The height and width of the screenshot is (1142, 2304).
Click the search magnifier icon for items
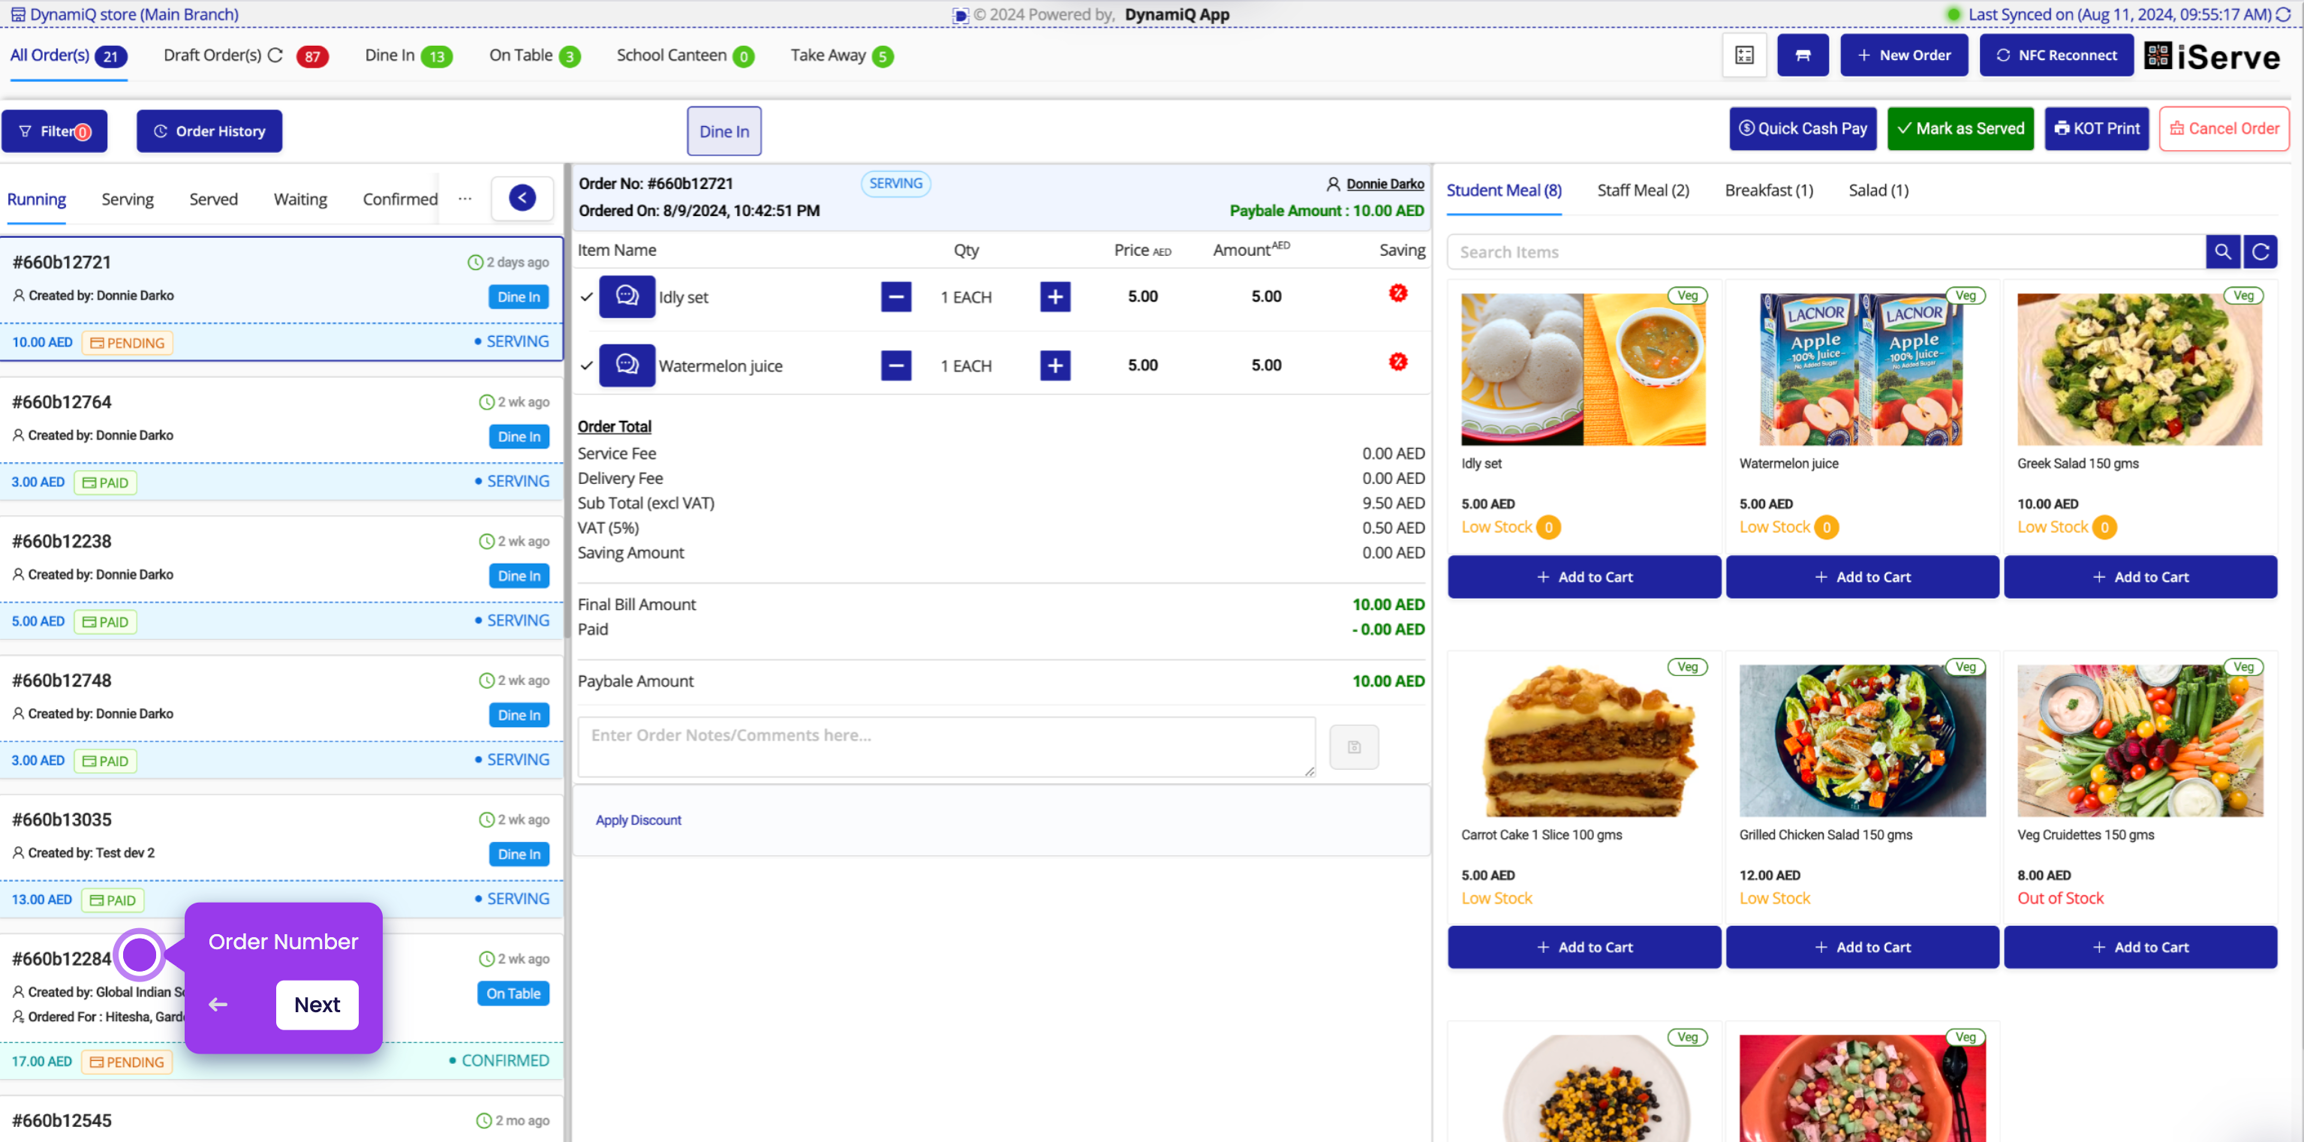pyautogui.click(x=2222, y=252)
